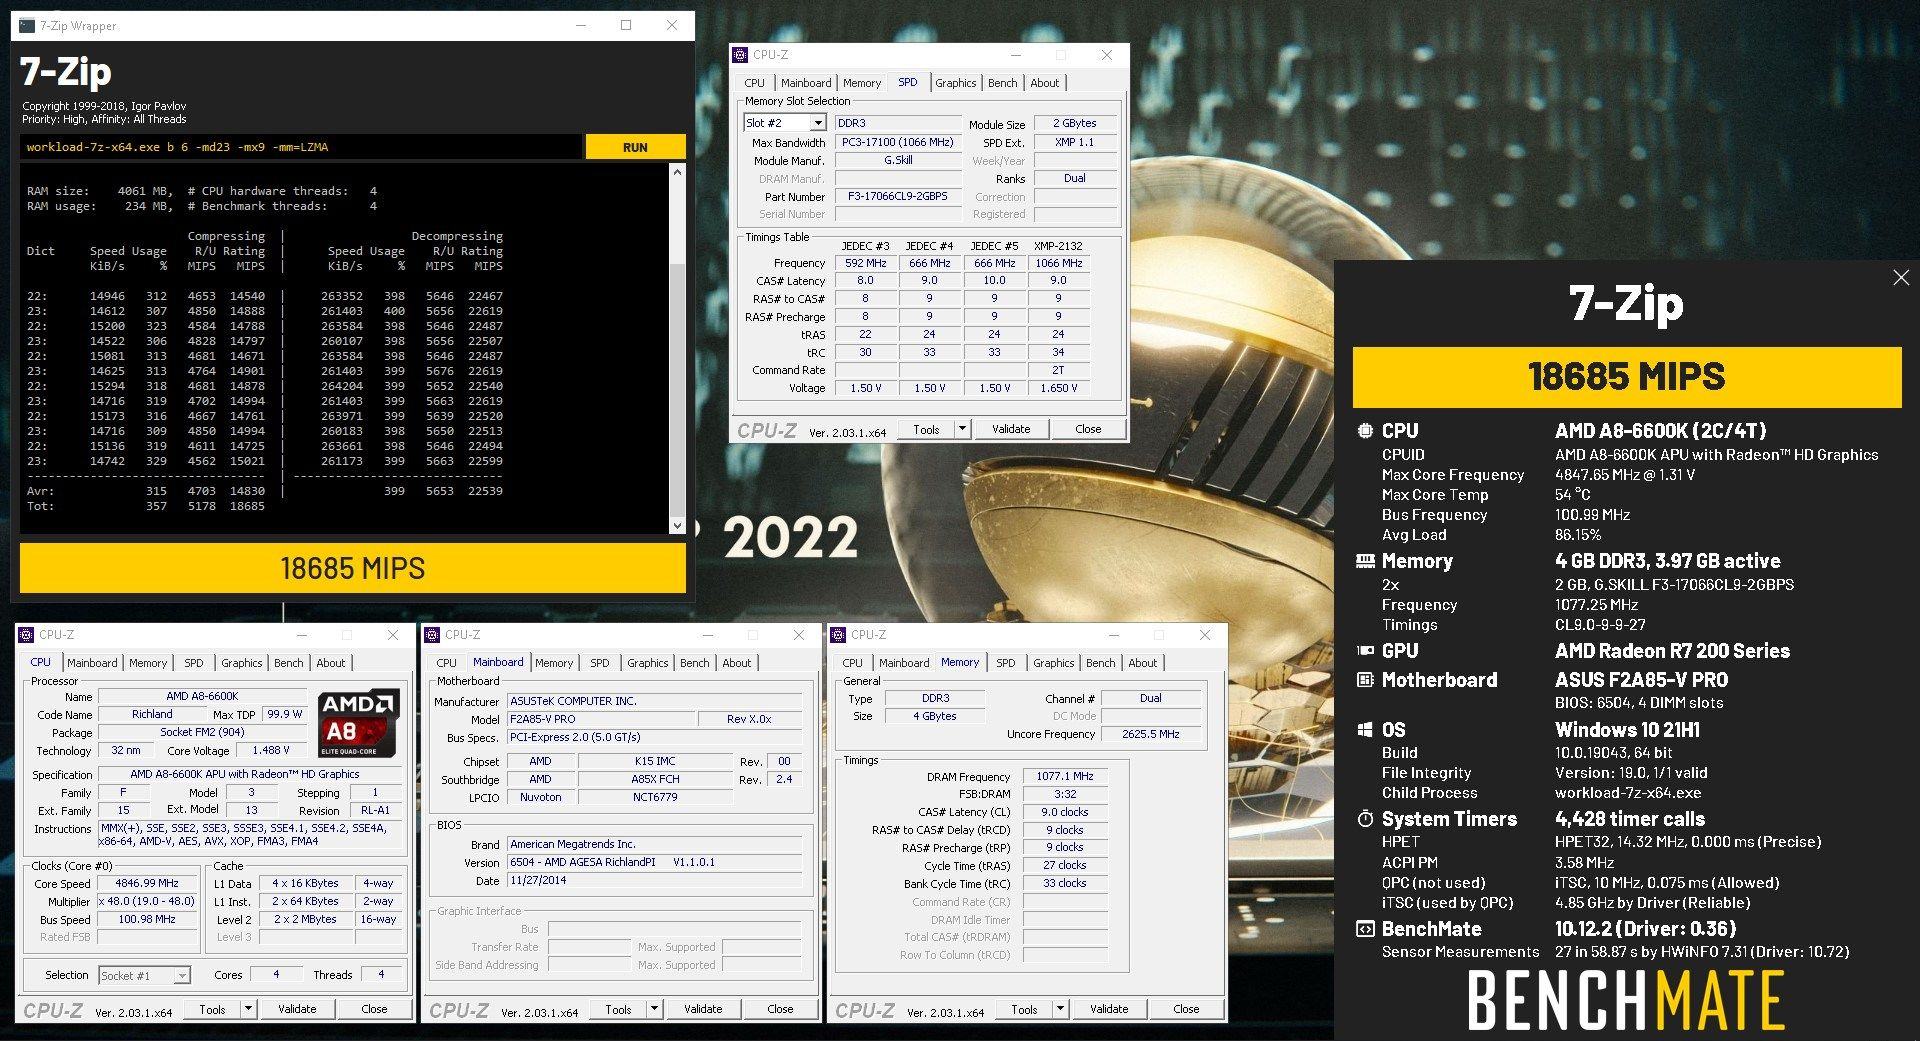Click the CPU chip icon in BenchMate
Viewport: 1920px width, 1041px height.
coord(1365,431)
